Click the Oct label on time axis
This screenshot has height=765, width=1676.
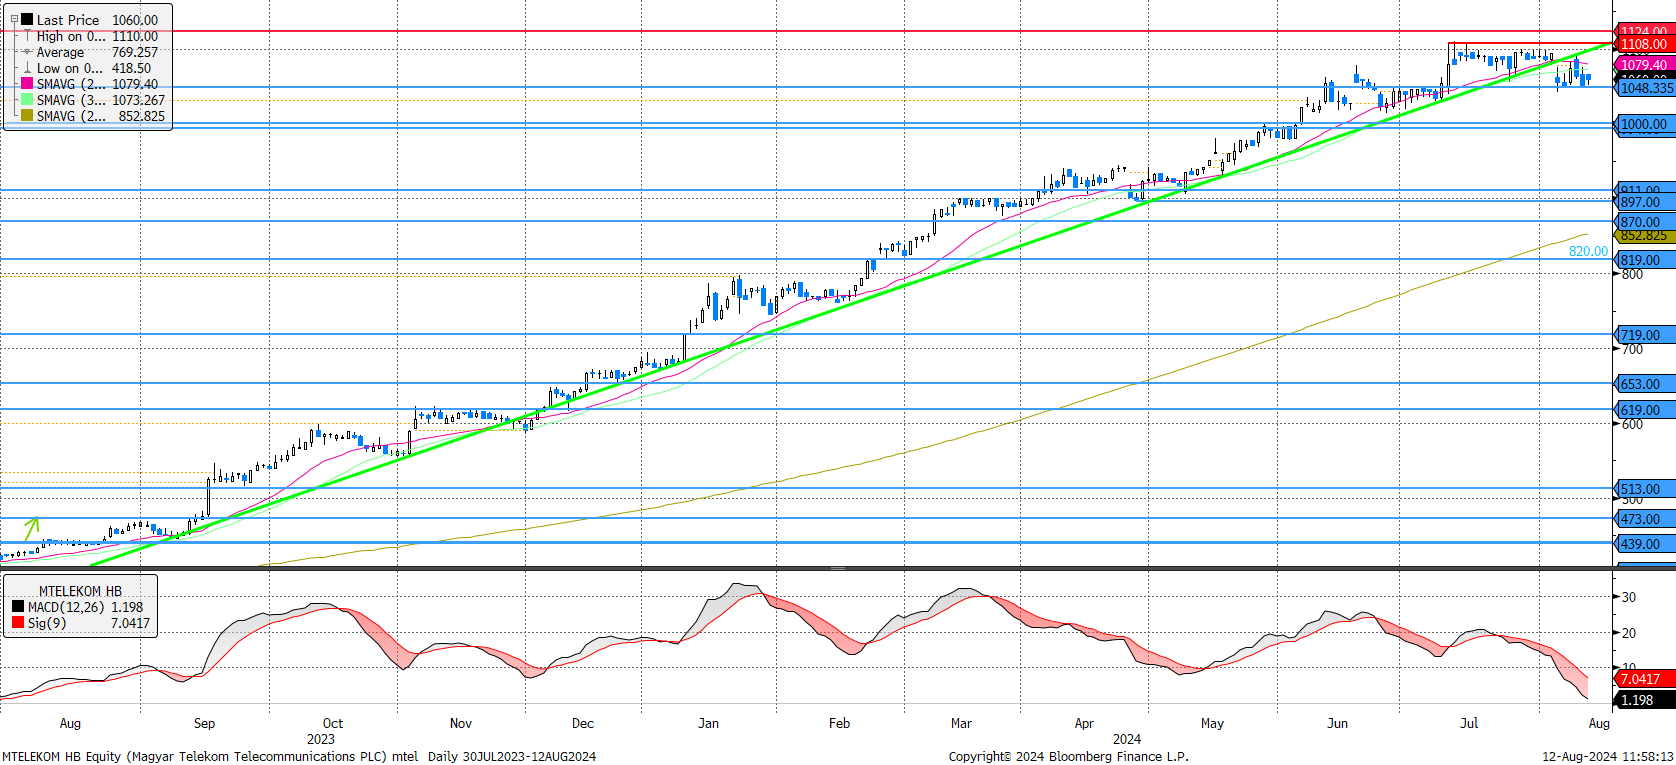click(x=333, y=723)
